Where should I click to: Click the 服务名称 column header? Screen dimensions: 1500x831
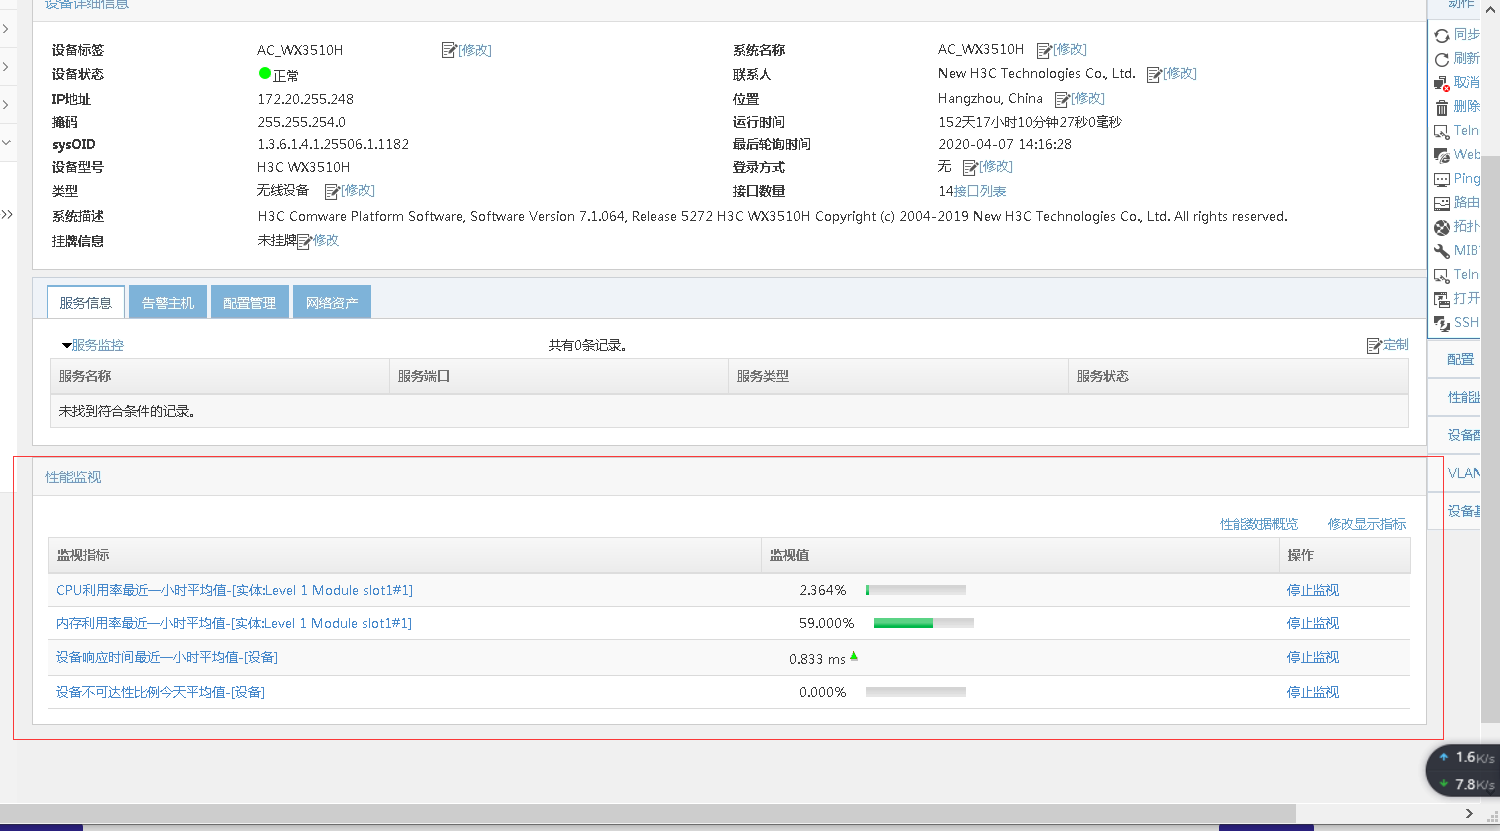pos(220,376)
